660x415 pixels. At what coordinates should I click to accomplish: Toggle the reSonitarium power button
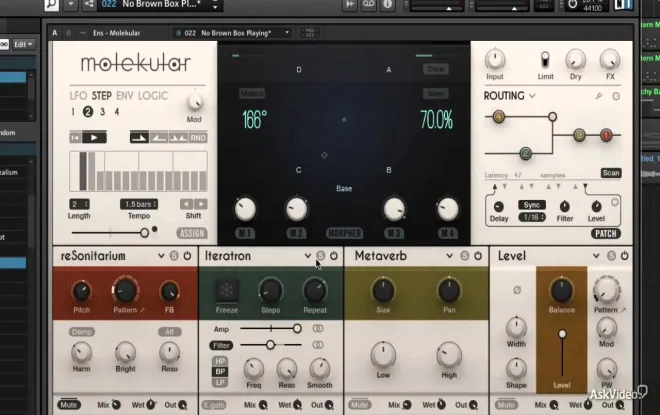point(187,256)
